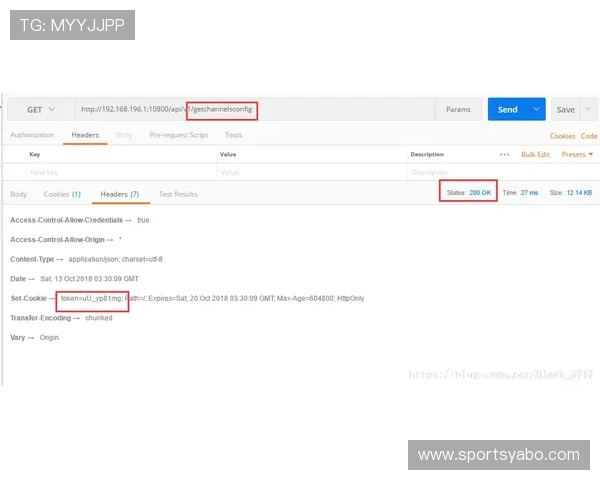600x480 pixels.
Task: Open the Params editor
Action: pos(458,109)
